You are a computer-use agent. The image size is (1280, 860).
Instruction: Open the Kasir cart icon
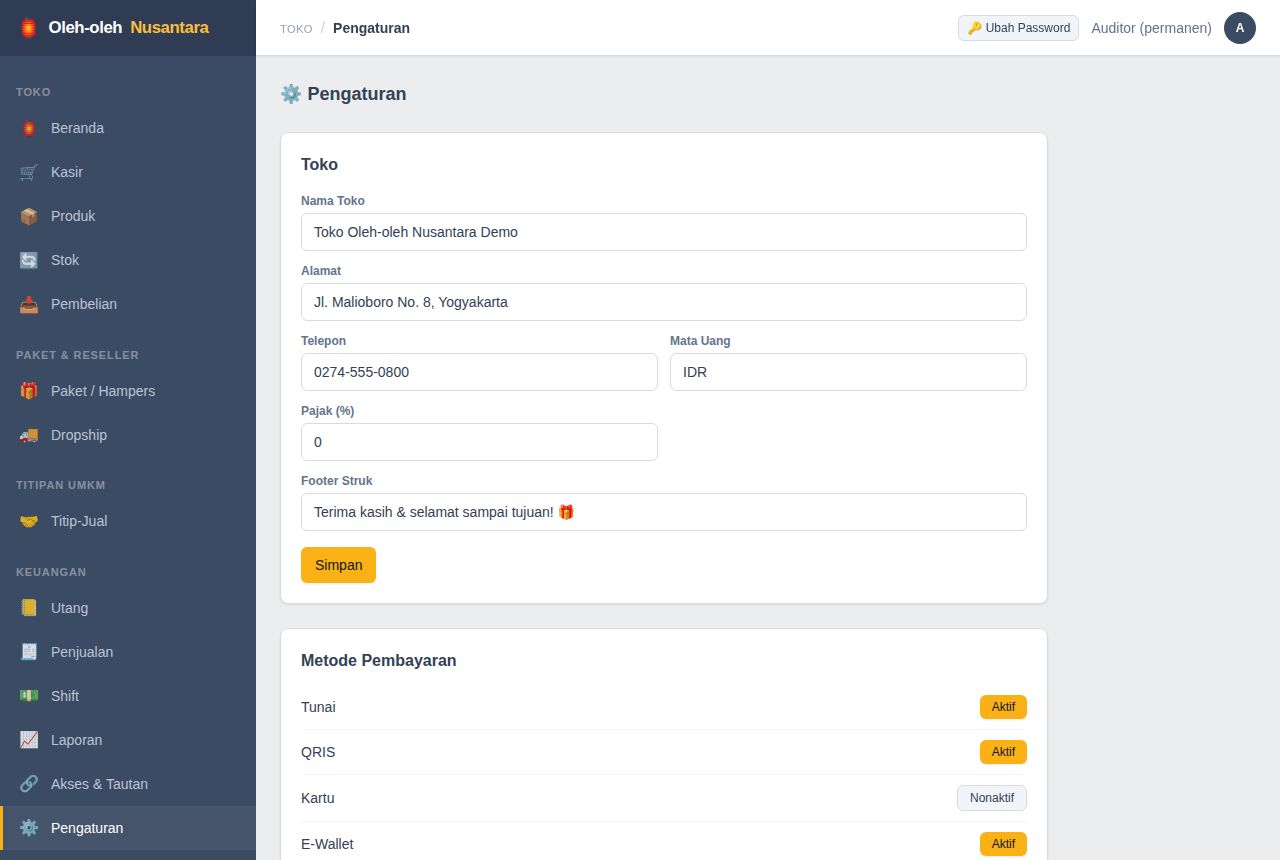click(29, 172)
